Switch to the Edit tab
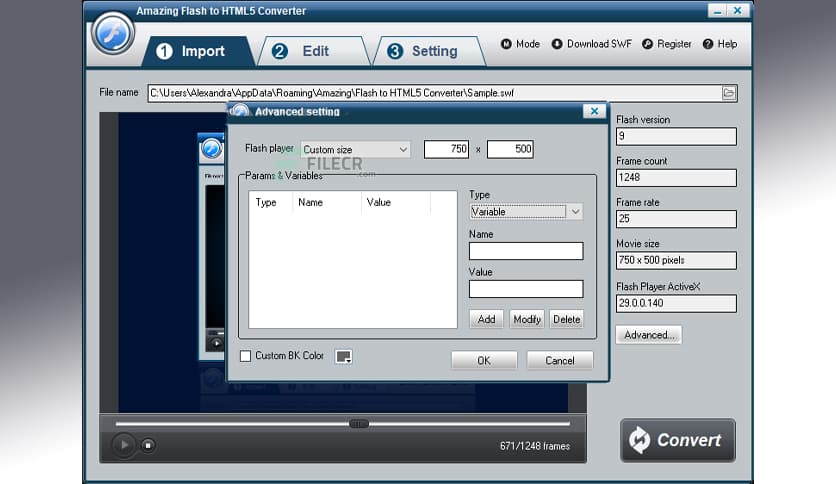The image size is (836, 484). 314,51
